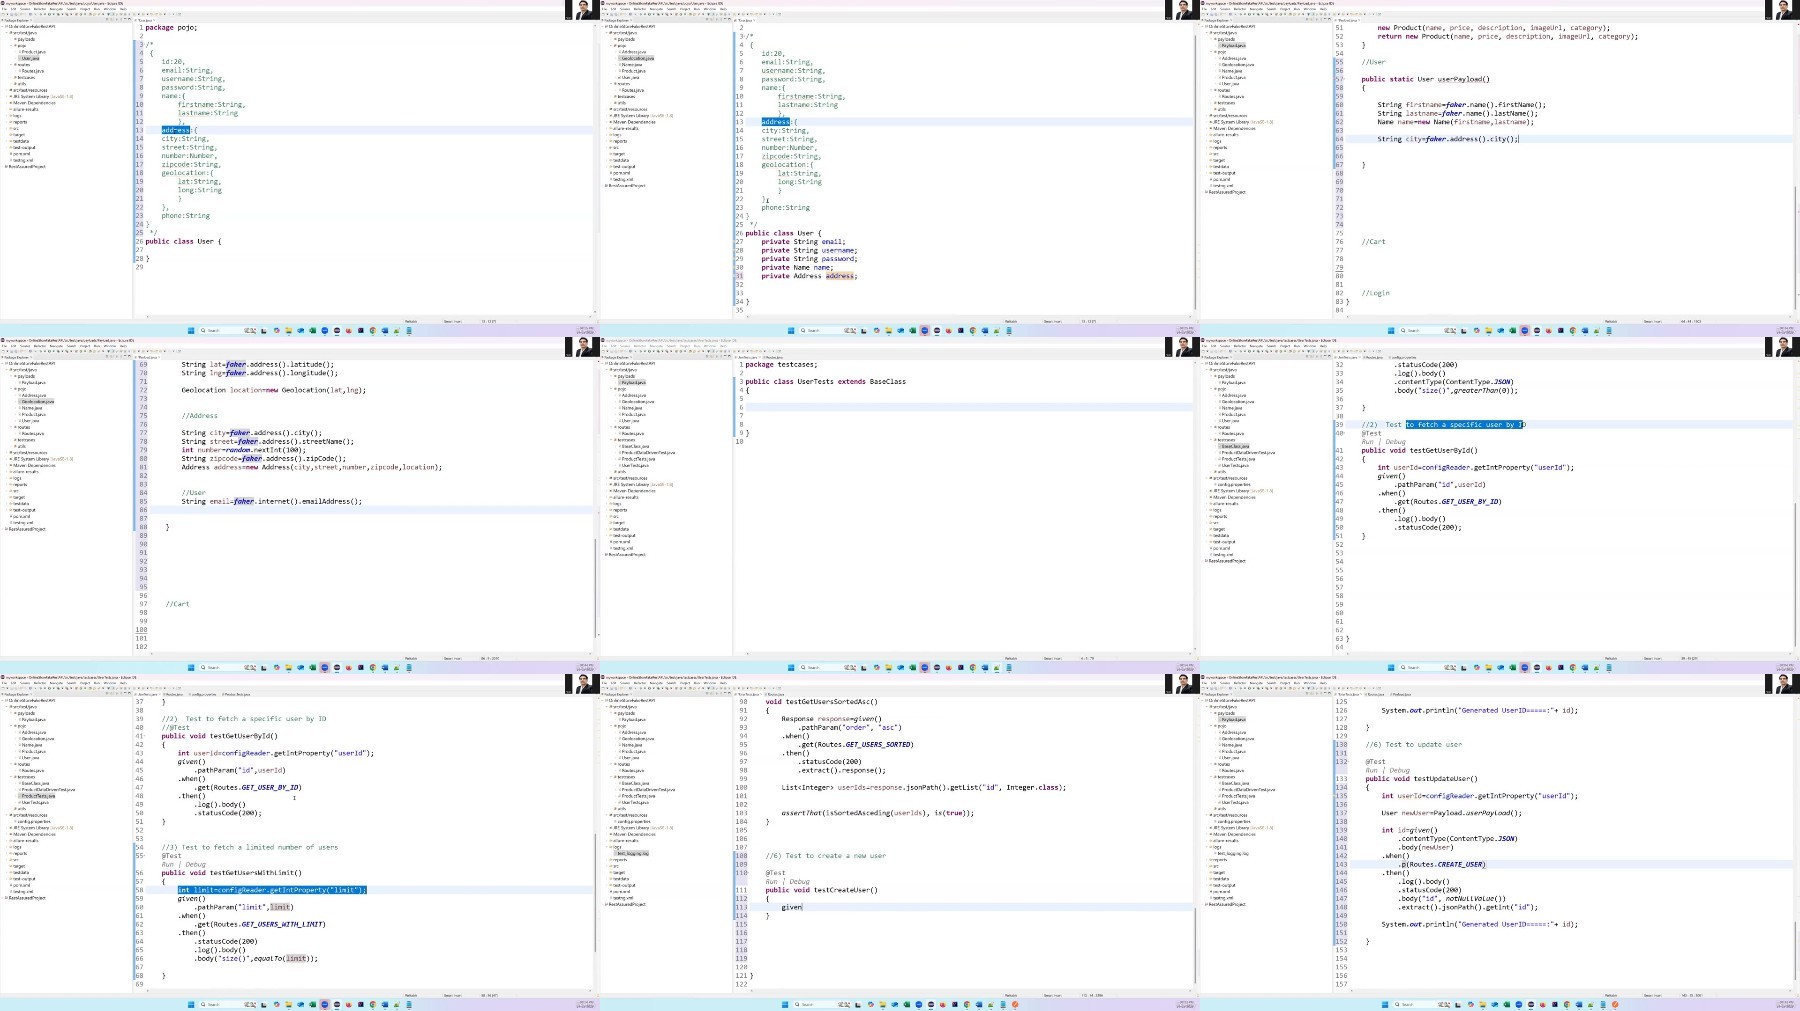Click 'String lat=faker.address().latitude();' line
The image size is (1800, 1011).
tap(258, 365)
